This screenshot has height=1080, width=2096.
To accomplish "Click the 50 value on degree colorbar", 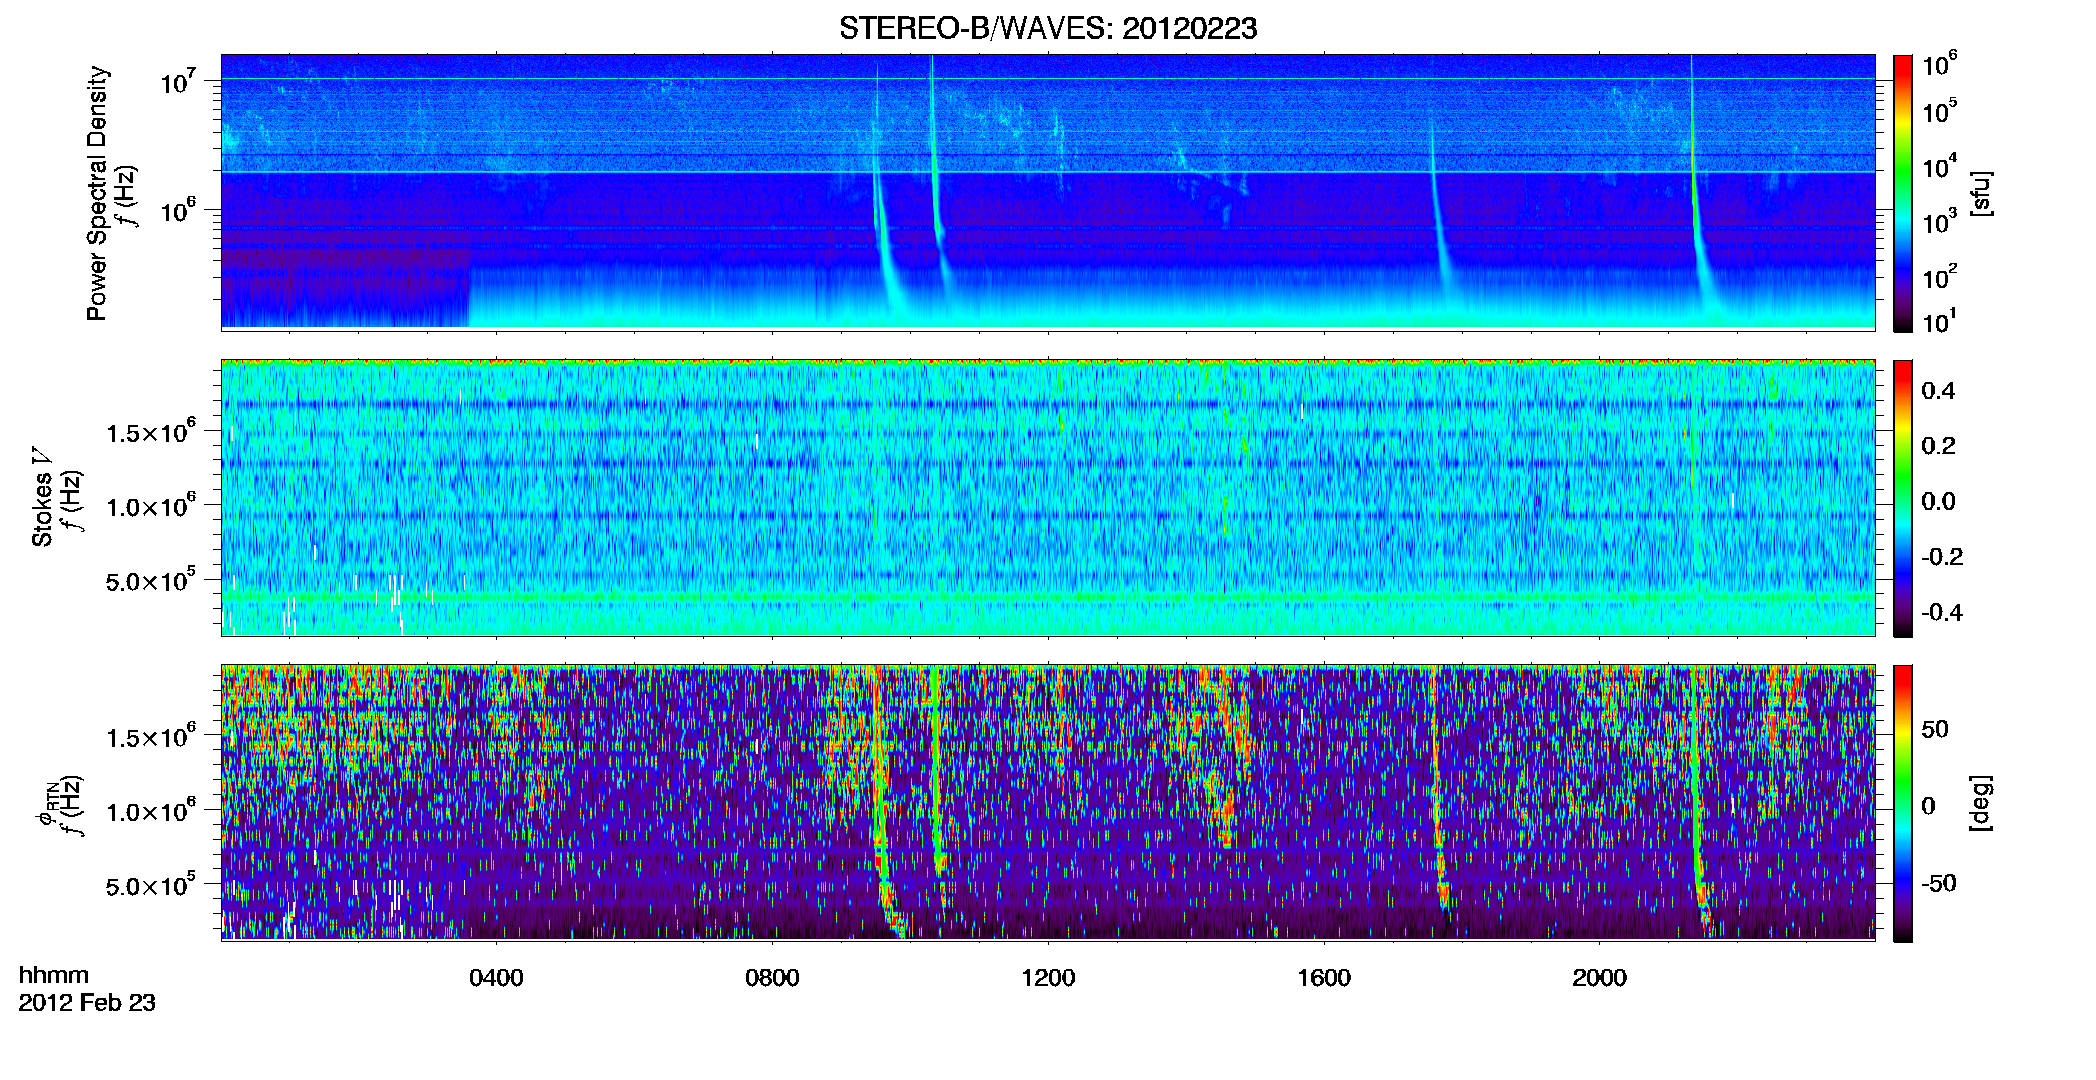I will tap(1935, 729).
